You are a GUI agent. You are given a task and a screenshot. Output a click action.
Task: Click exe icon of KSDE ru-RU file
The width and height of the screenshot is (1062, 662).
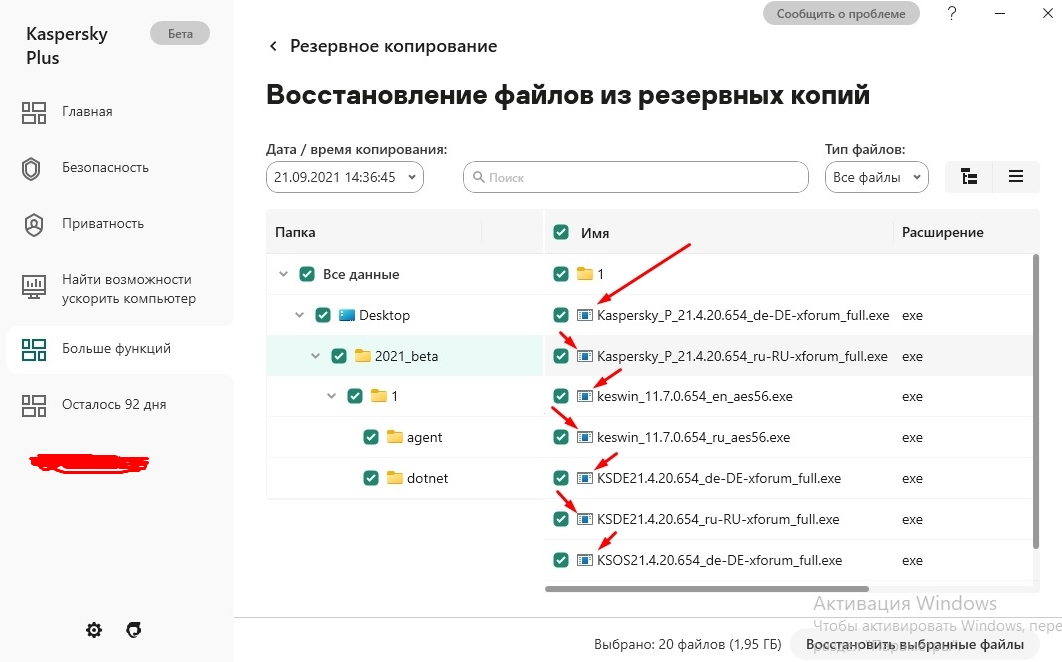[x=585, y=519]
